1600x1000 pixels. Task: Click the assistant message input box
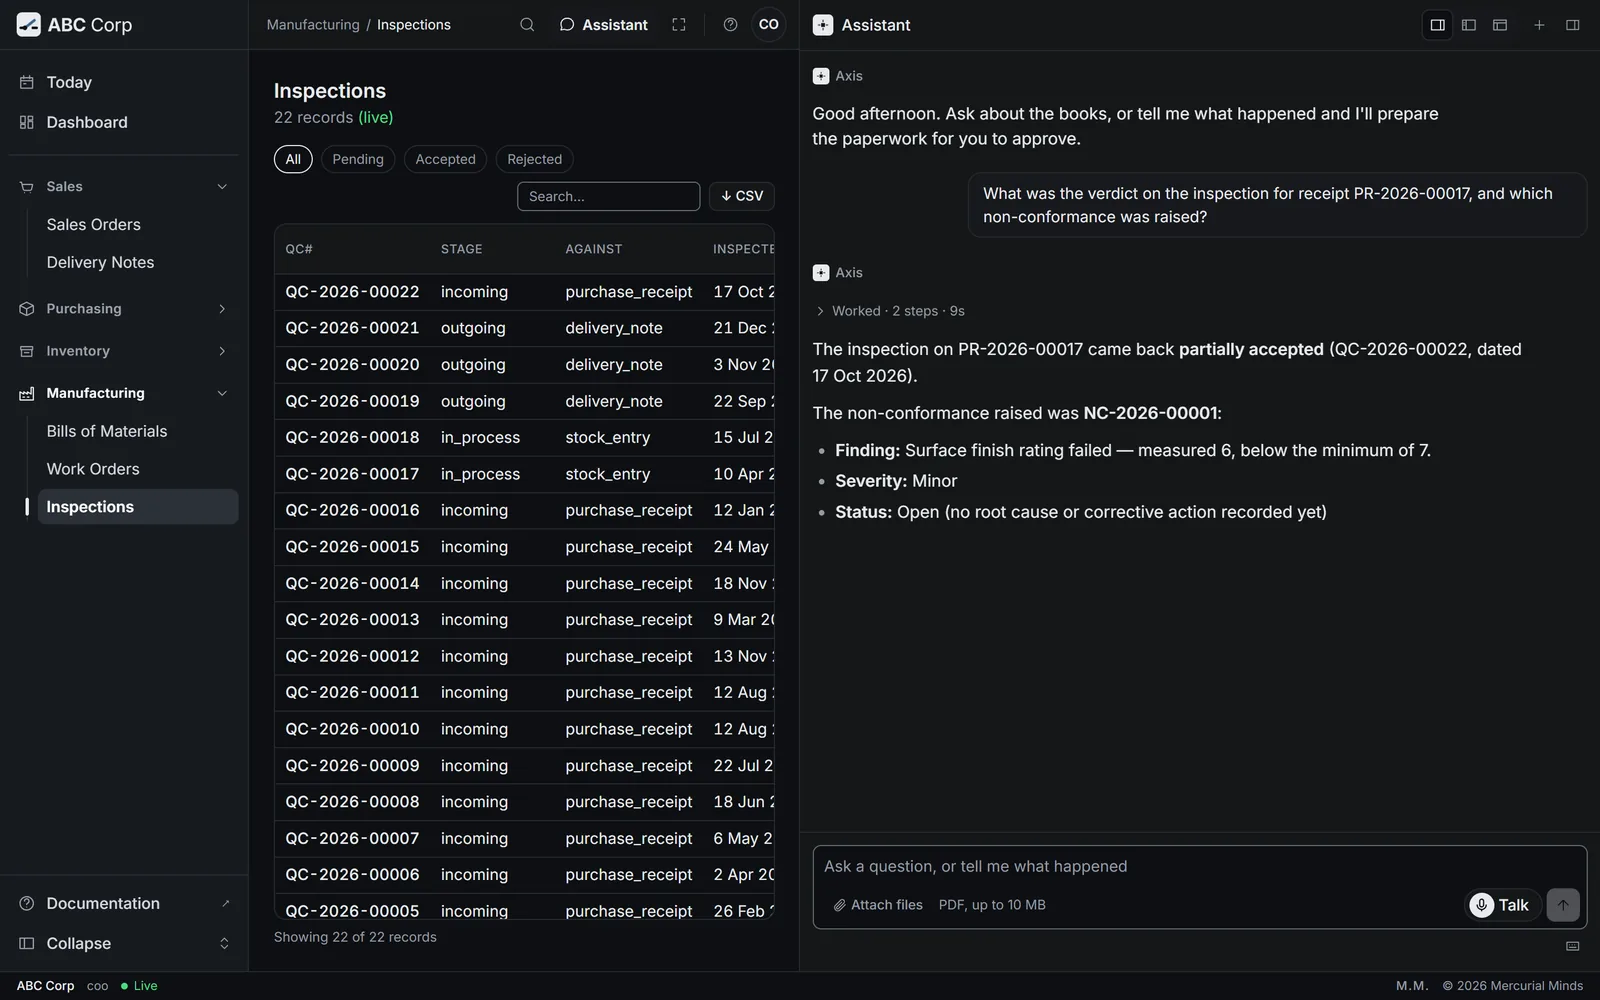(x=1199, y=867)
